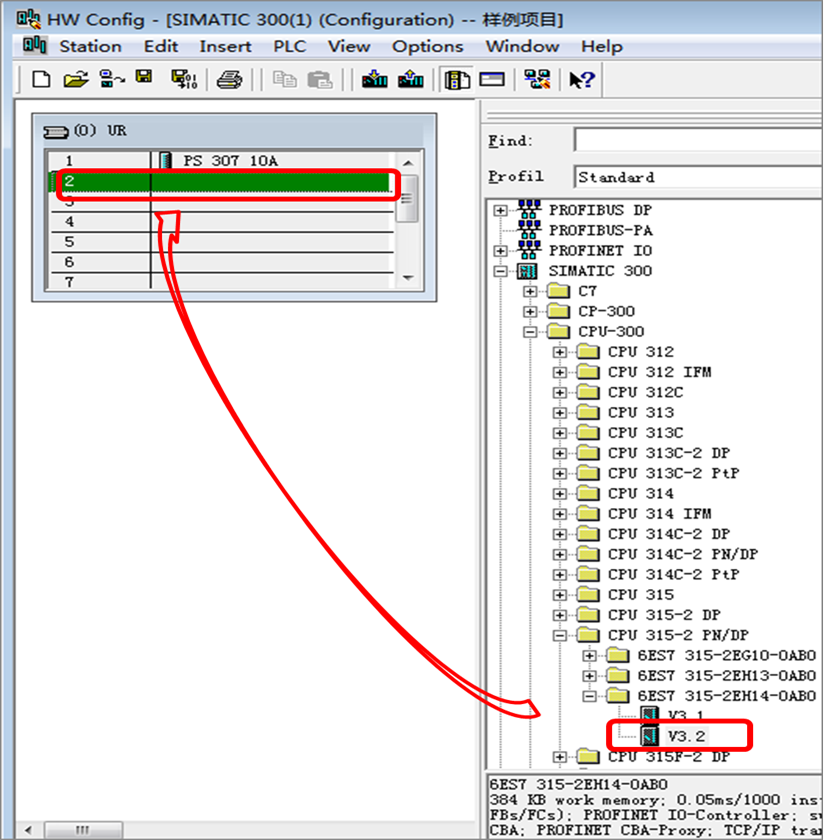
Task: Click the Upload from Module icon
Action: click(x=410, y=79)
